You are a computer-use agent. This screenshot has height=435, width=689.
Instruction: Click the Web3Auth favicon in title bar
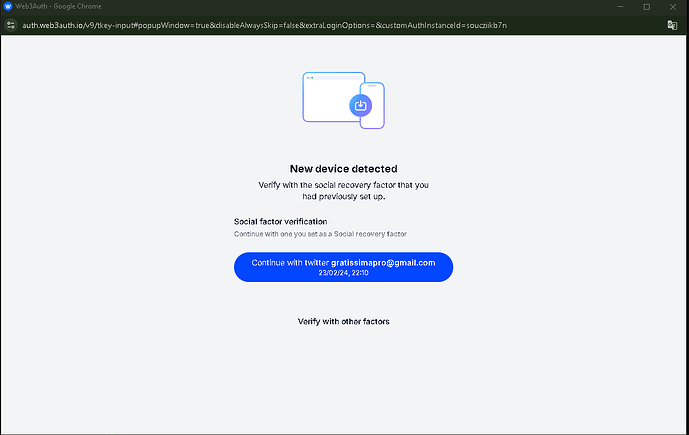[x=8, y=6]
